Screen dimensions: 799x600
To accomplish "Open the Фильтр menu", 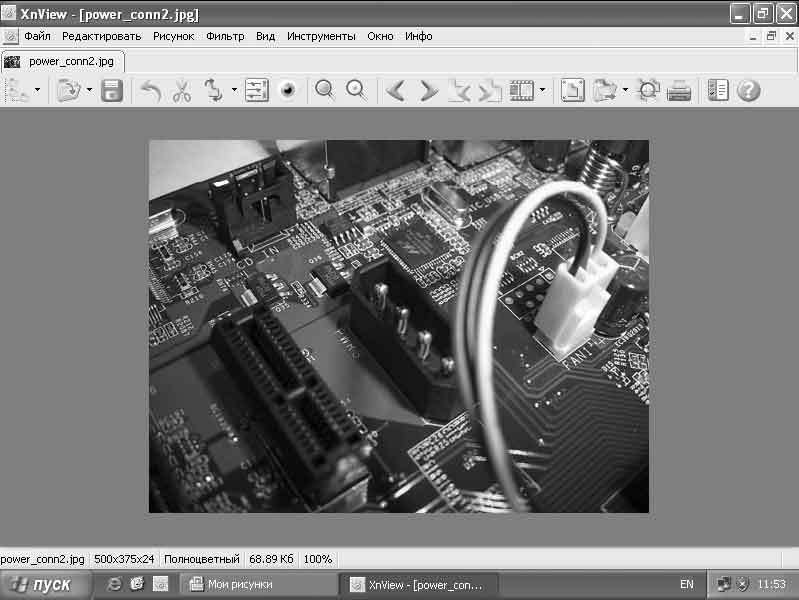I will pos(225,36).
